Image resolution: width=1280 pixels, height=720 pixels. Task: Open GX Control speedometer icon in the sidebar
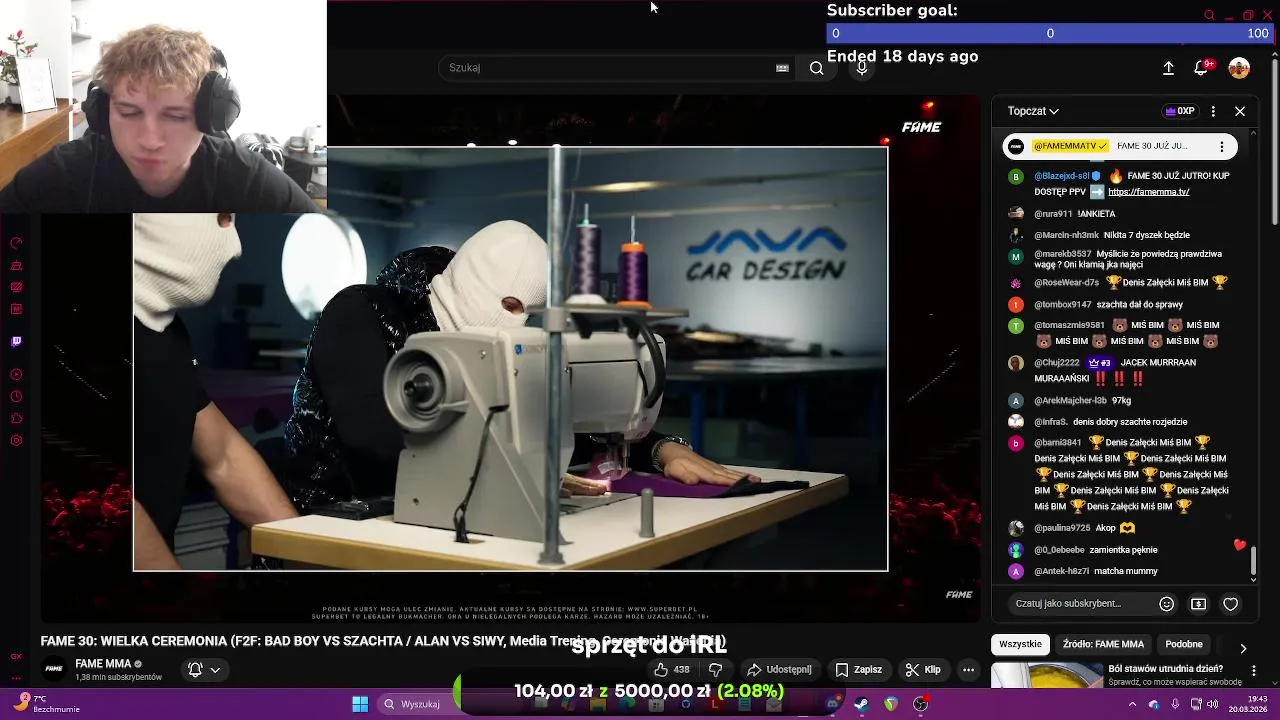click(x=16, y=244)
